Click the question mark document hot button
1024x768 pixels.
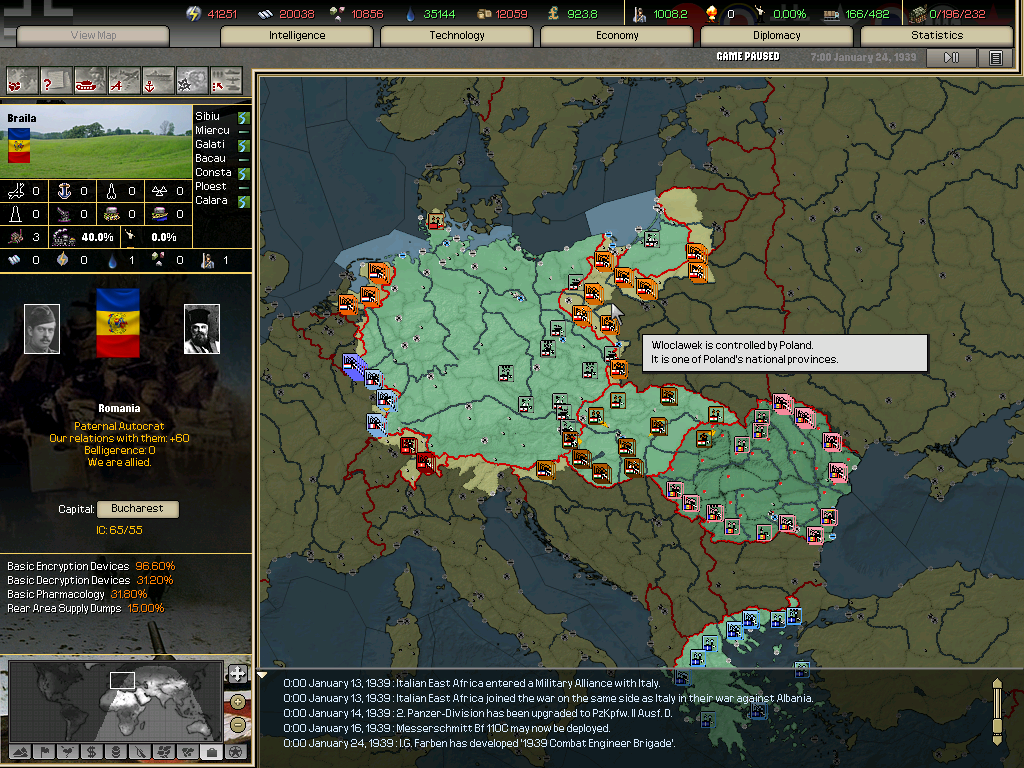pos(57,82)
